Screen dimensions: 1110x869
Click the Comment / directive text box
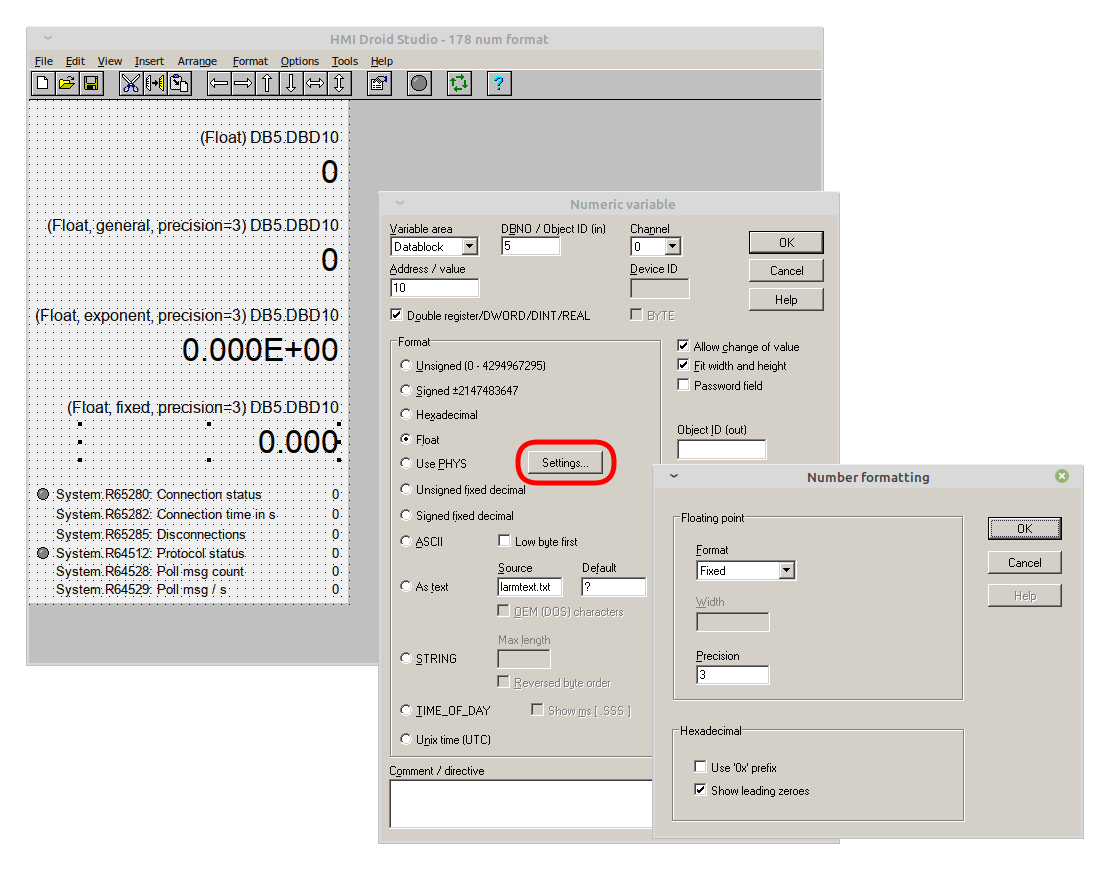tap(521, 803)
